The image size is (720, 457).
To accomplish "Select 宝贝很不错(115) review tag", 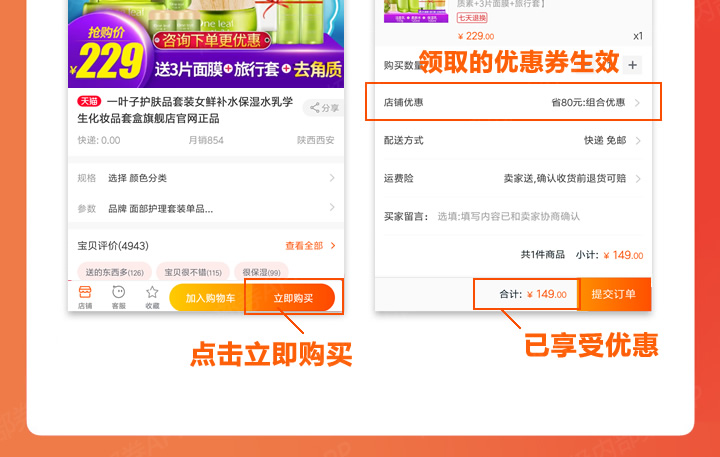I will point(193,272).
